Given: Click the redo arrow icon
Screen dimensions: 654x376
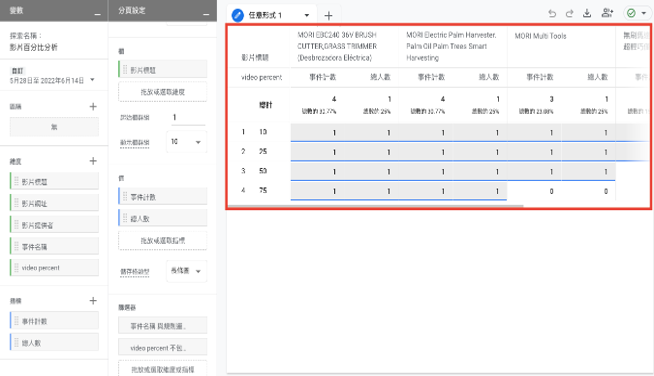Looking at the screenshot, I should tap(569, 14).
